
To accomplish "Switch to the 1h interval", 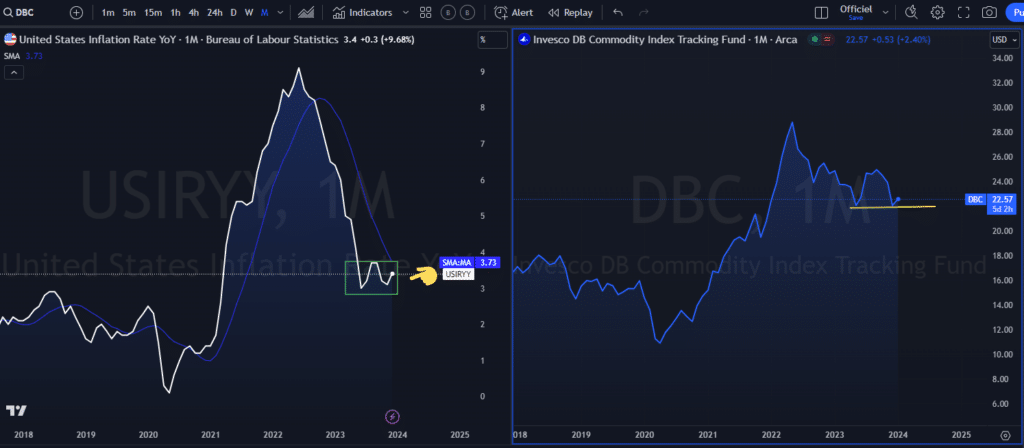I will point(176,12).
